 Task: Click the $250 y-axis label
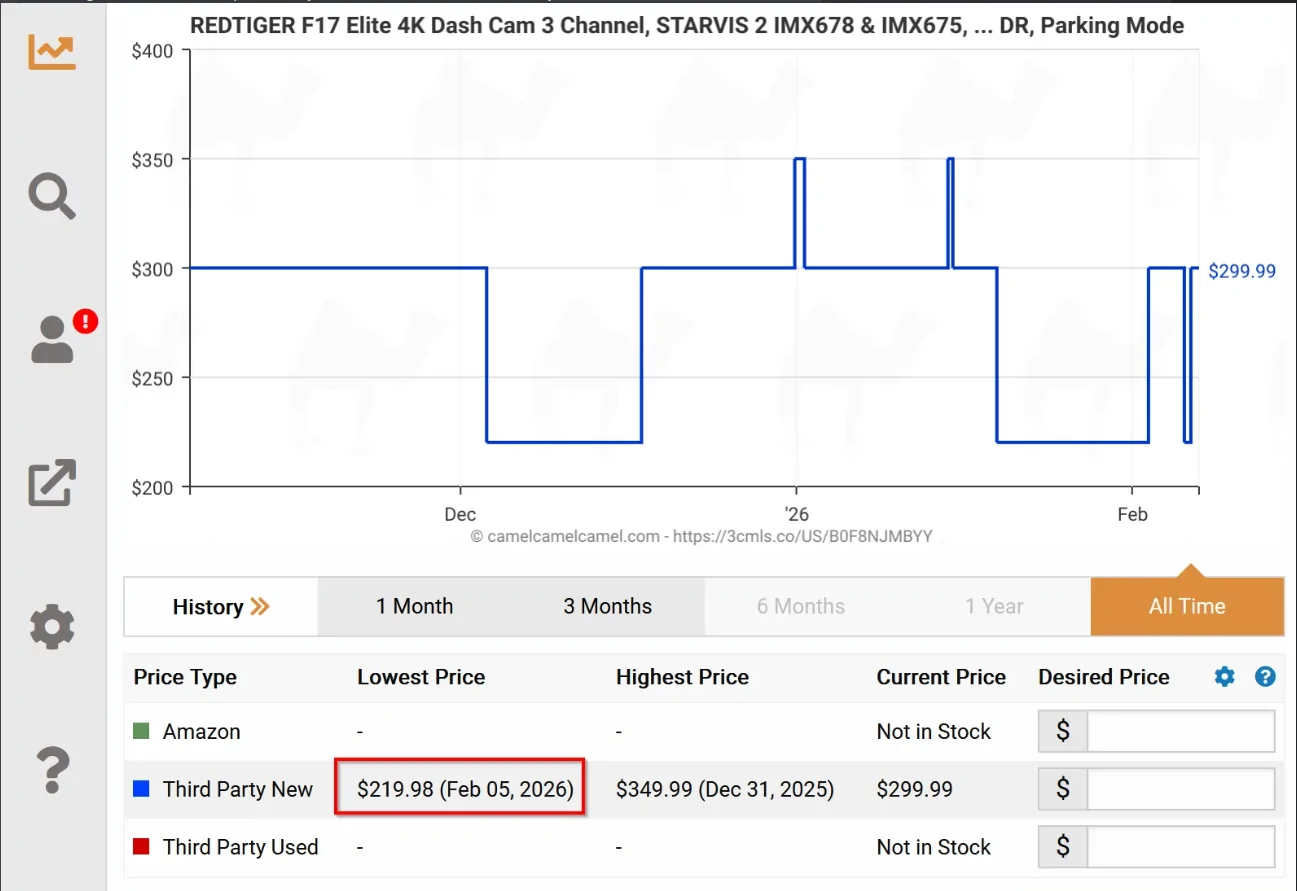[153, 378]
